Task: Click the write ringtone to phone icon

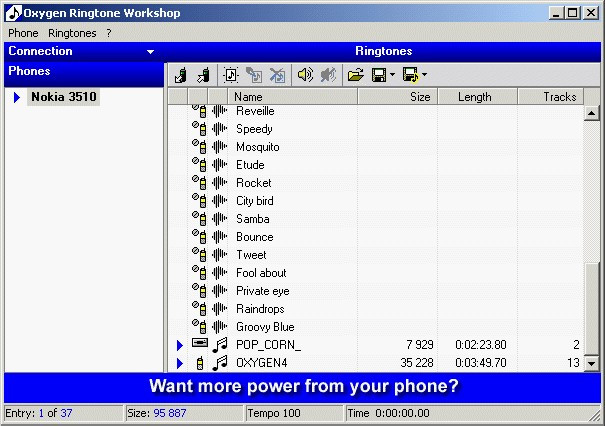Action: tap(203, 75)
